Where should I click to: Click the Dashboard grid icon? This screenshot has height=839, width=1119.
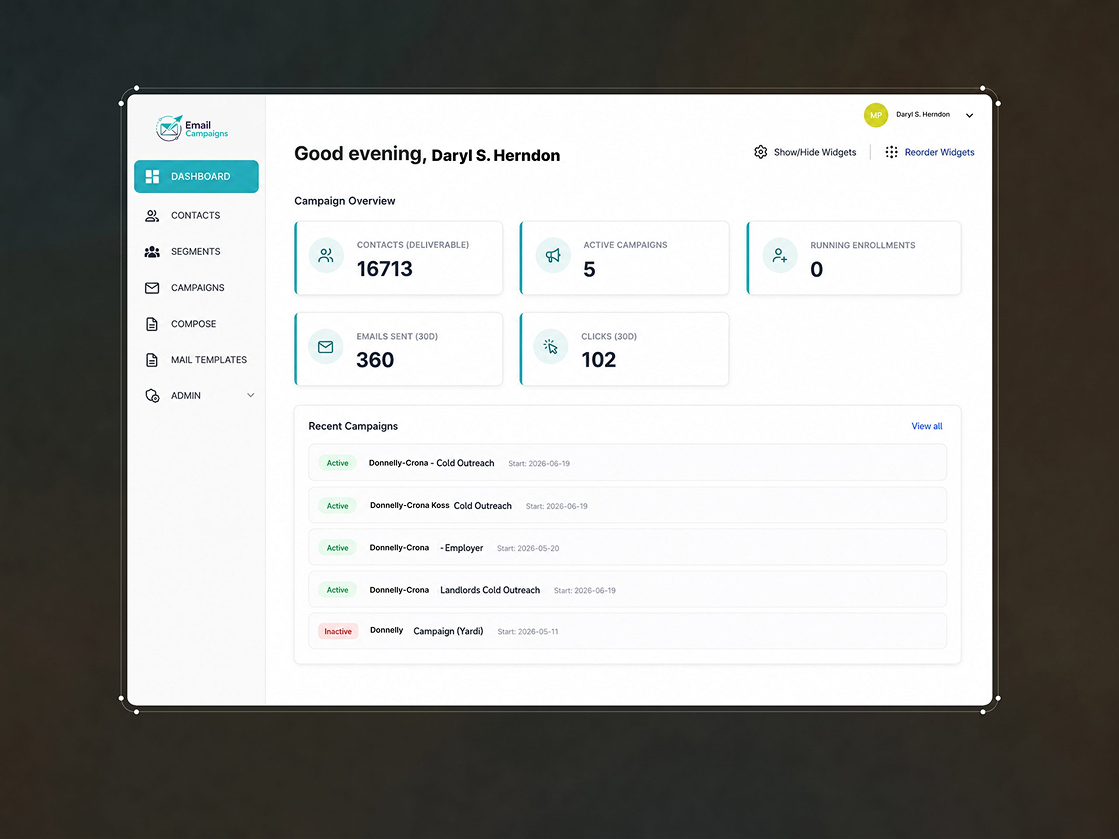[152, 176]
